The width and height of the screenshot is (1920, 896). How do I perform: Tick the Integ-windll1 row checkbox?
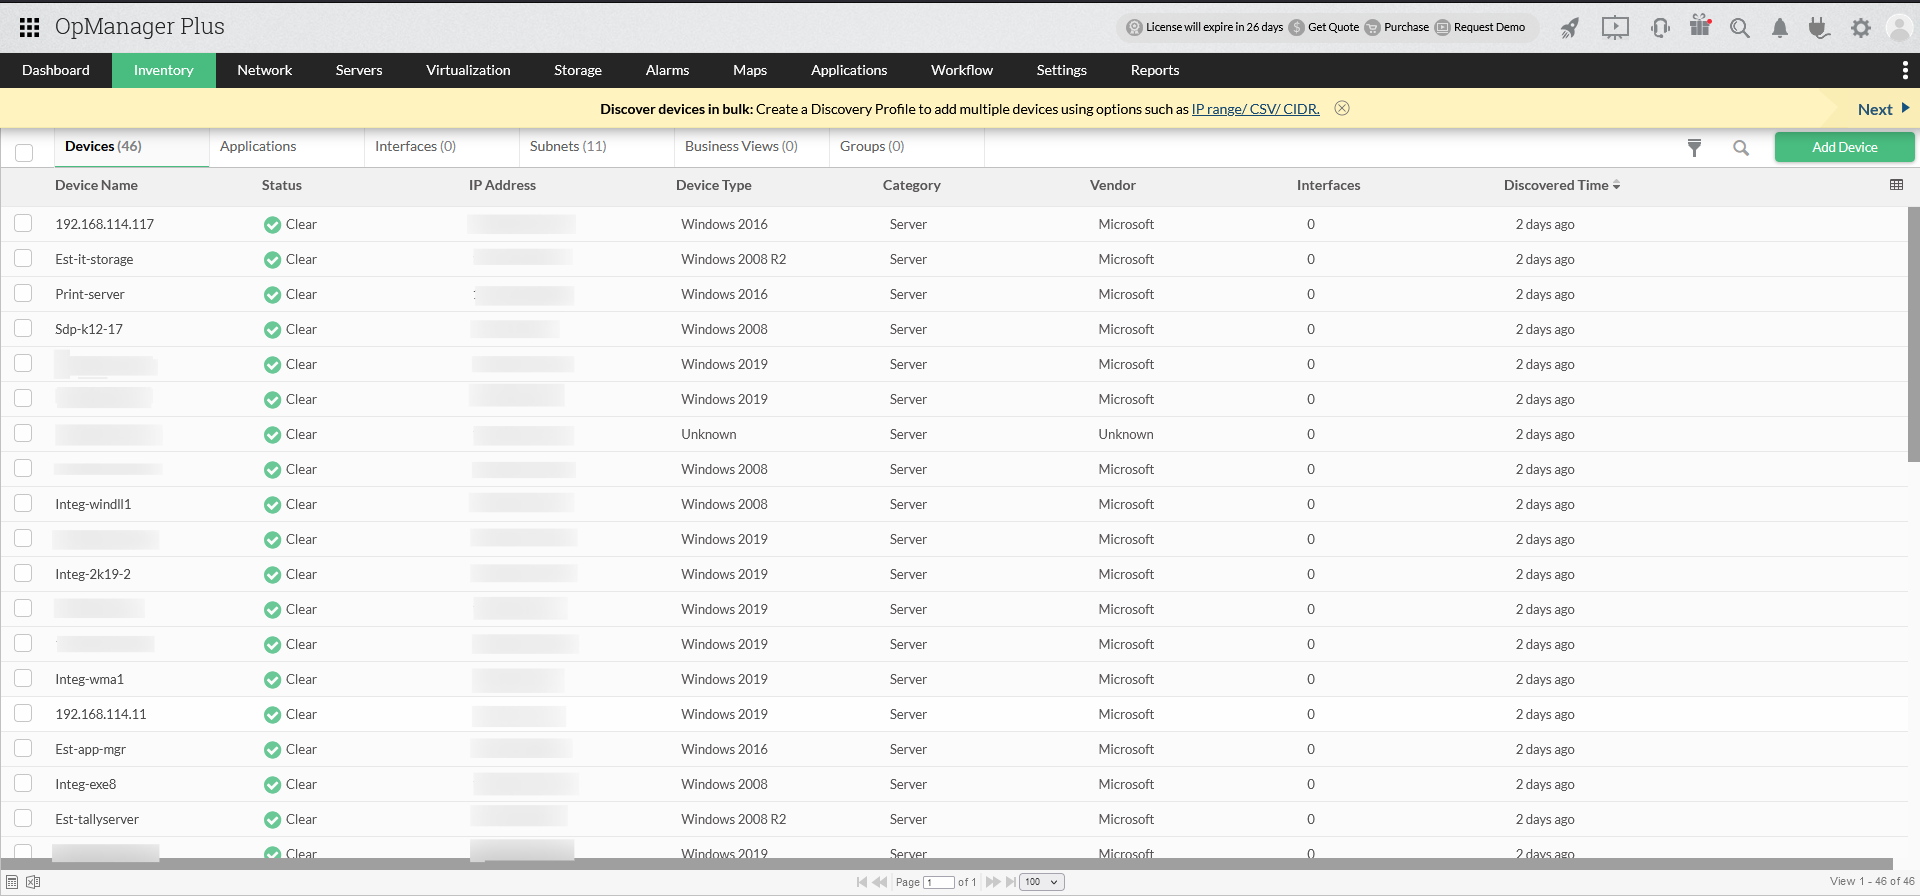click(23, 503)
